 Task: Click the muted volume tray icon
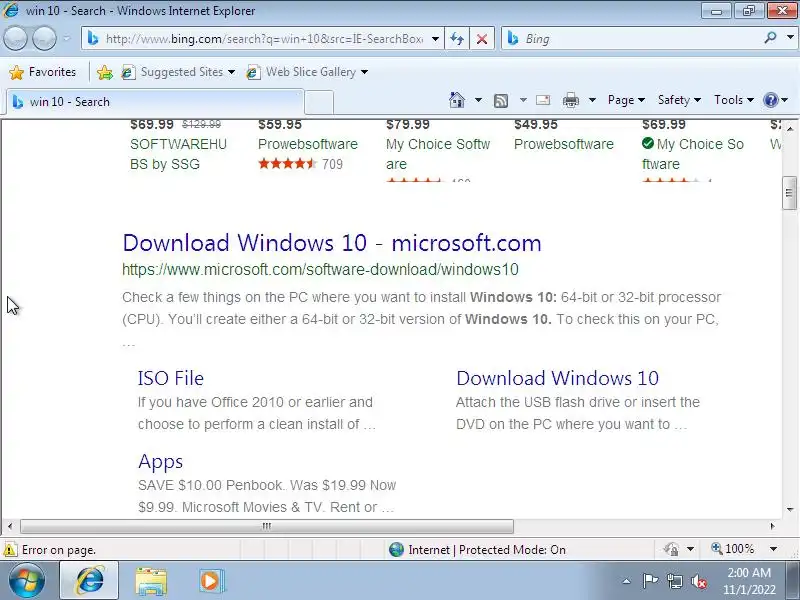(698, 581)
